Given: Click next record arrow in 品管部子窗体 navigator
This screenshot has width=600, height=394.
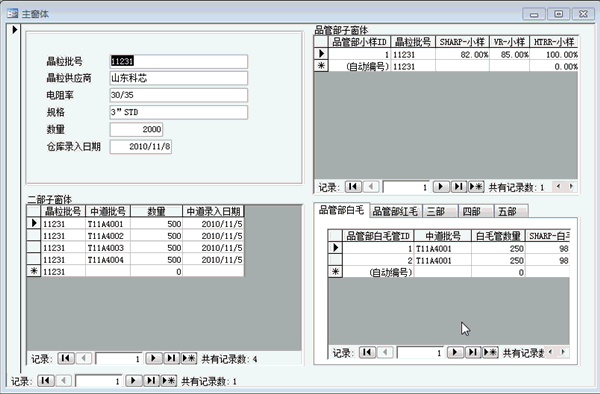Looking at the screenshot, I should pyautogui.click(x=440, y=187).
